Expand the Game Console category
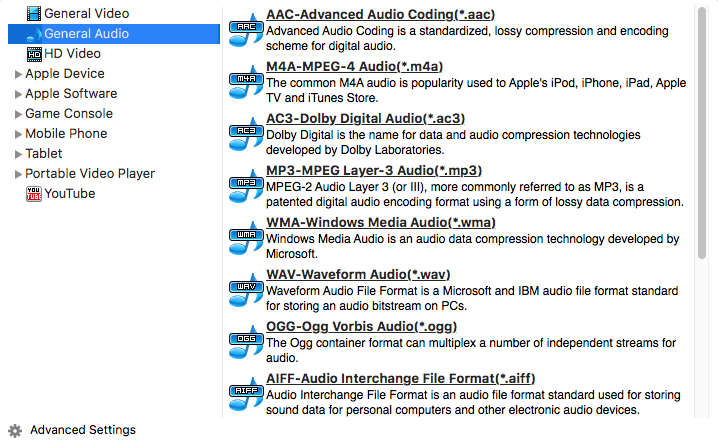 18,114
